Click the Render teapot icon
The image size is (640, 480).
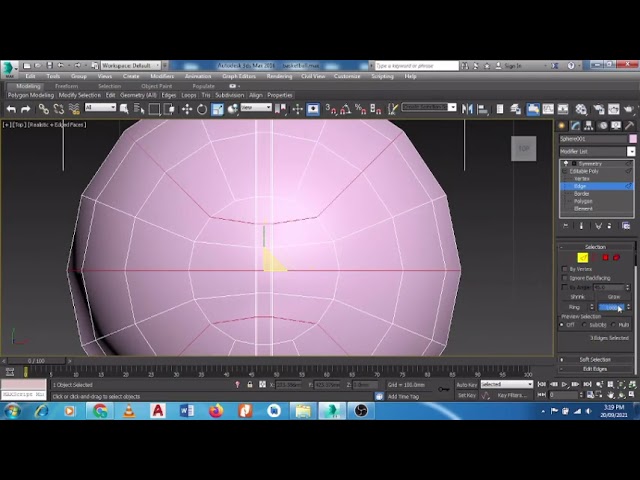click(629, 109)
